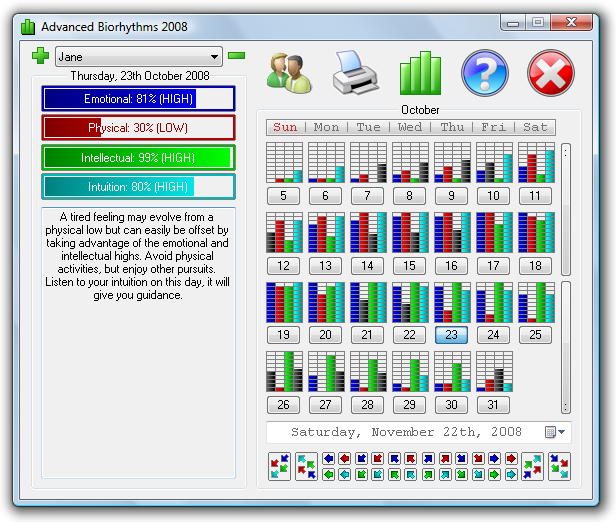Click the green left arrow button

pos(328,474)
